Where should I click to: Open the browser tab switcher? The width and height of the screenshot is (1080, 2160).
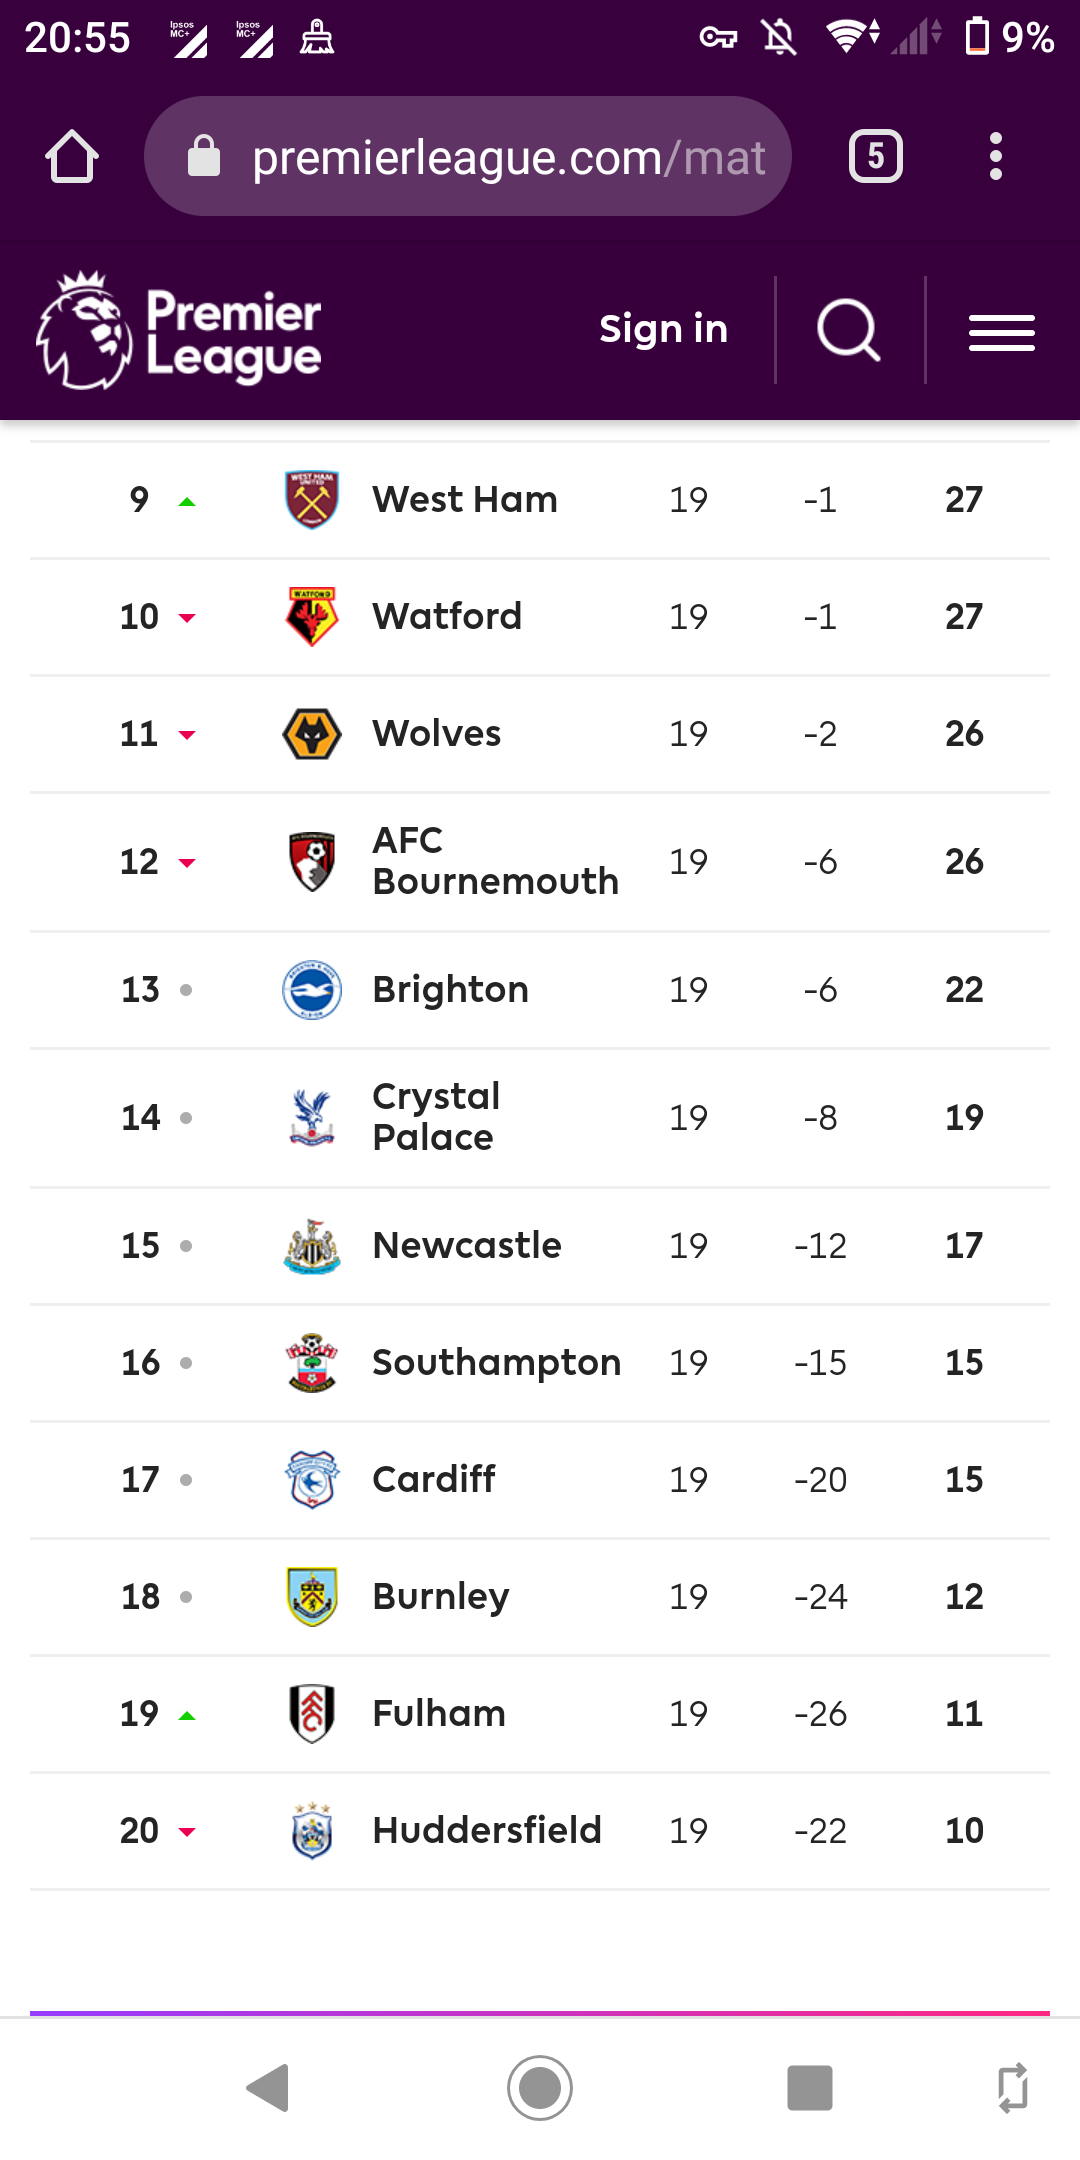click(875, 157)
